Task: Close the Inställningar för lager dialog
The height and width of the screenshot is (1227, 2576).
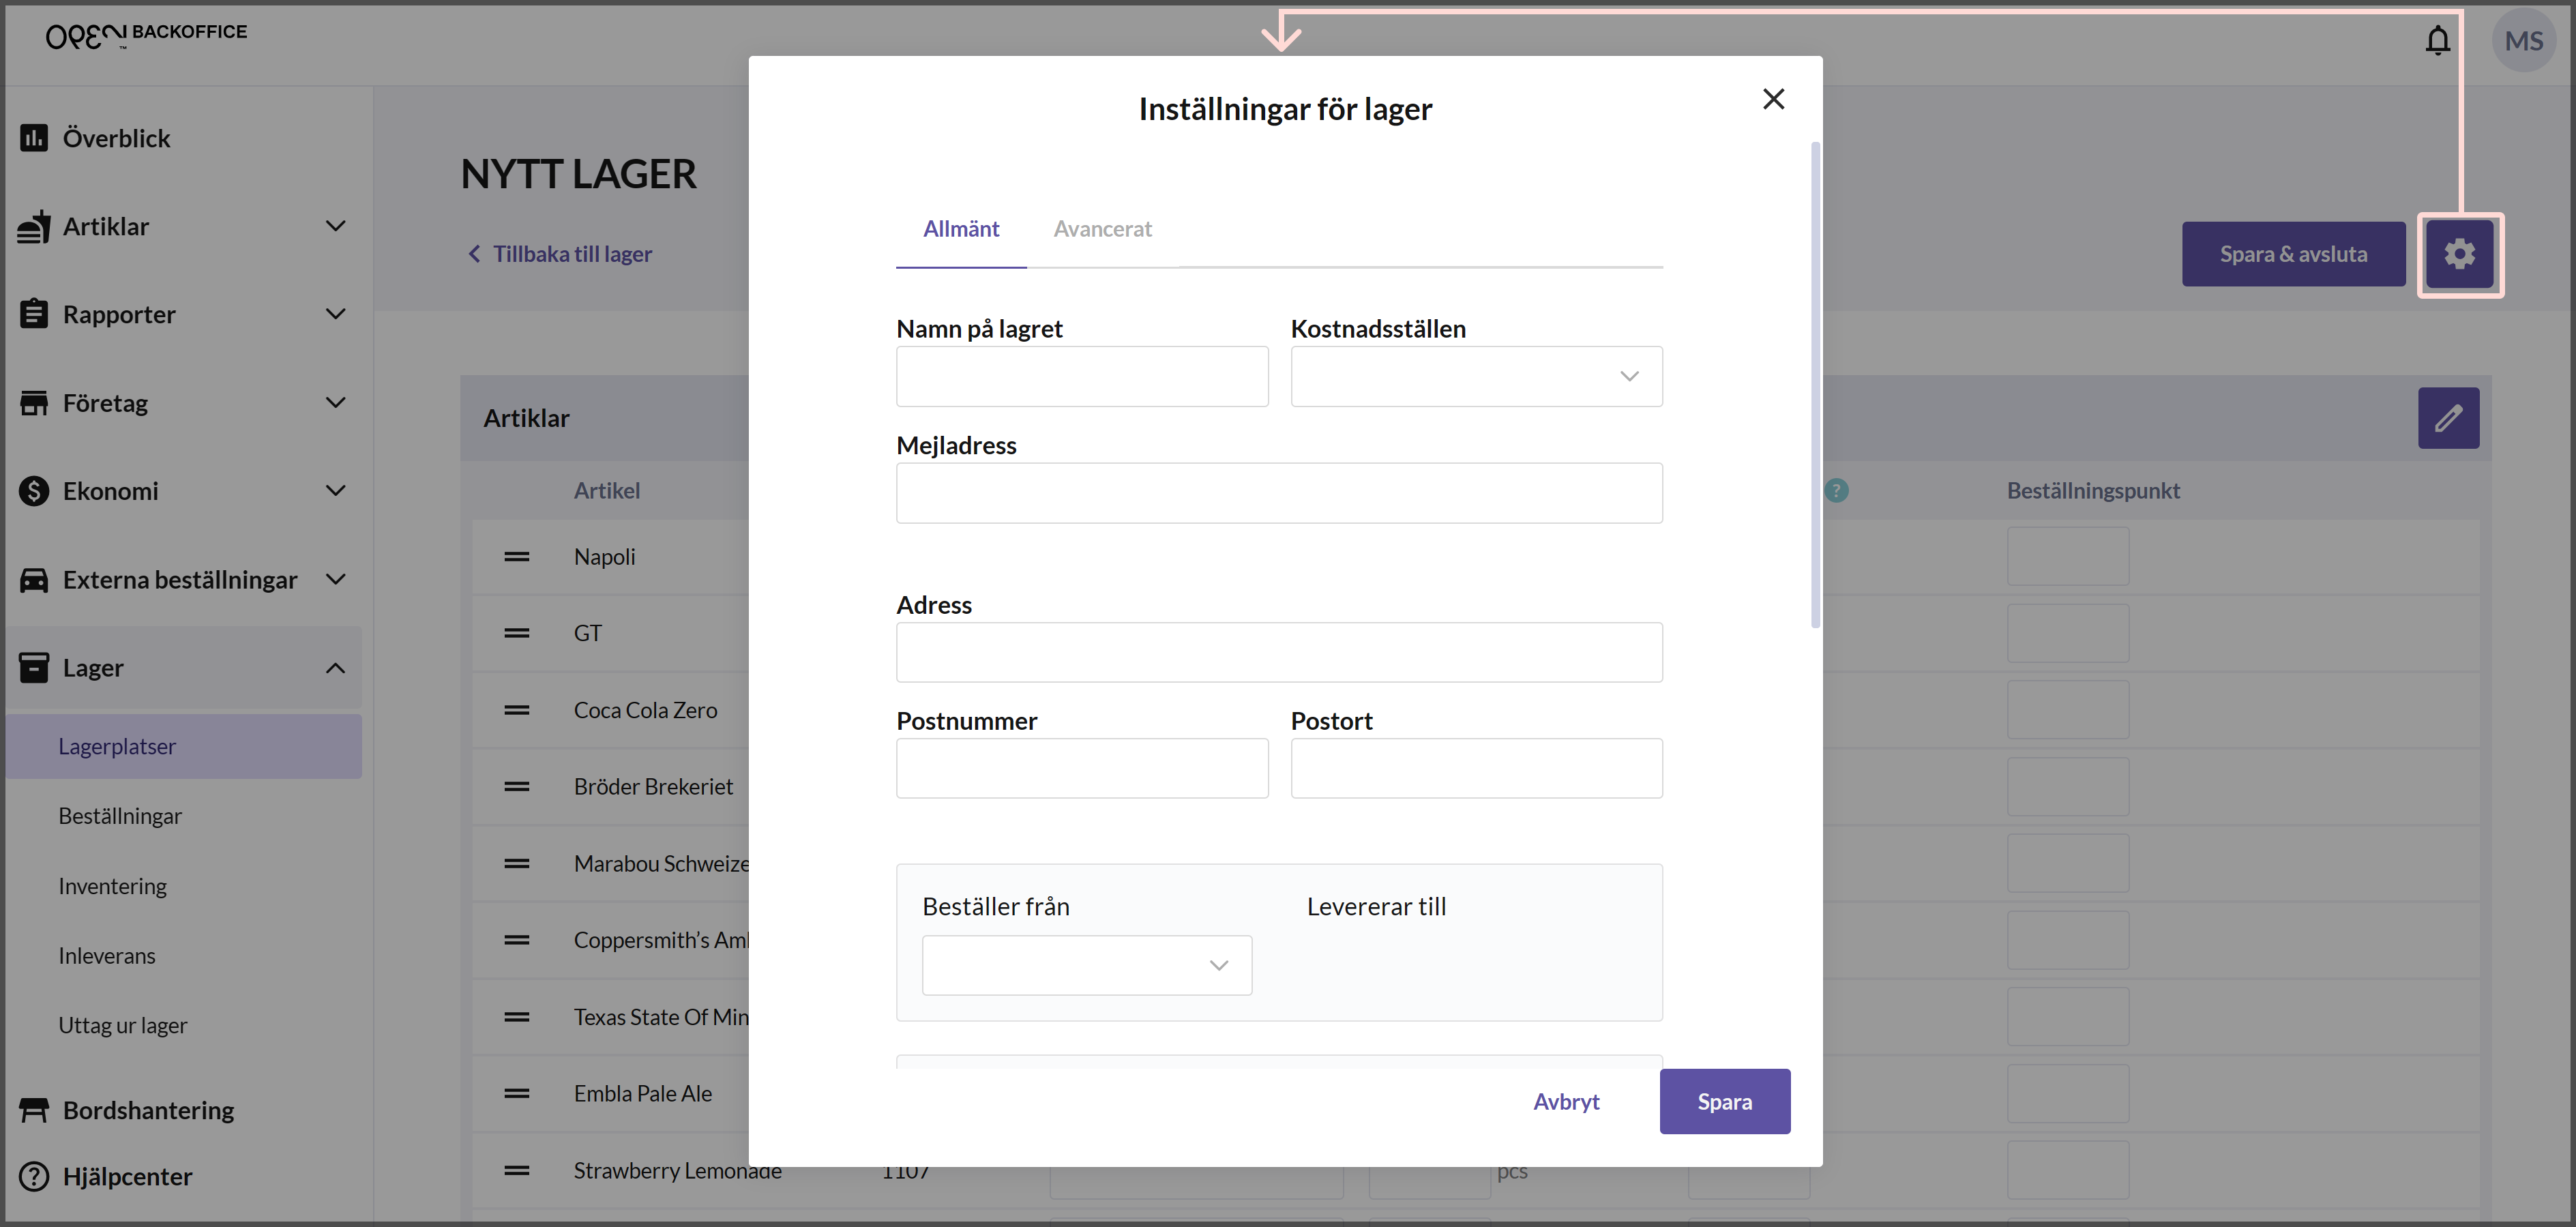Action: [1773, 99]
